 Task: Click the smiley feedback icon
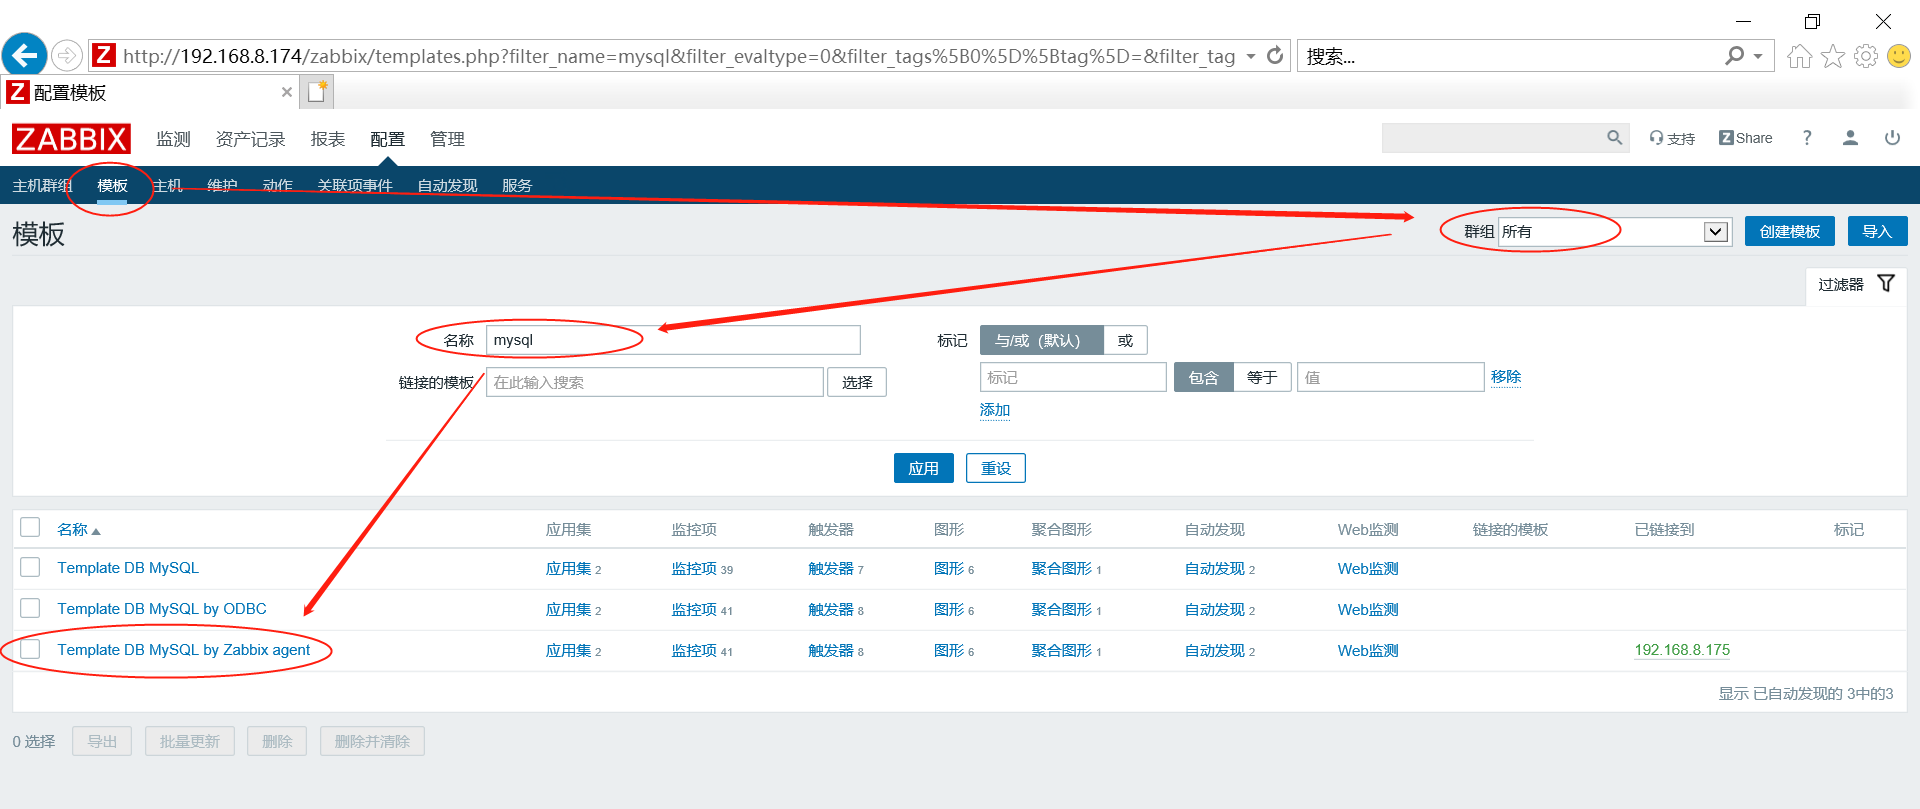(1898, 56)
